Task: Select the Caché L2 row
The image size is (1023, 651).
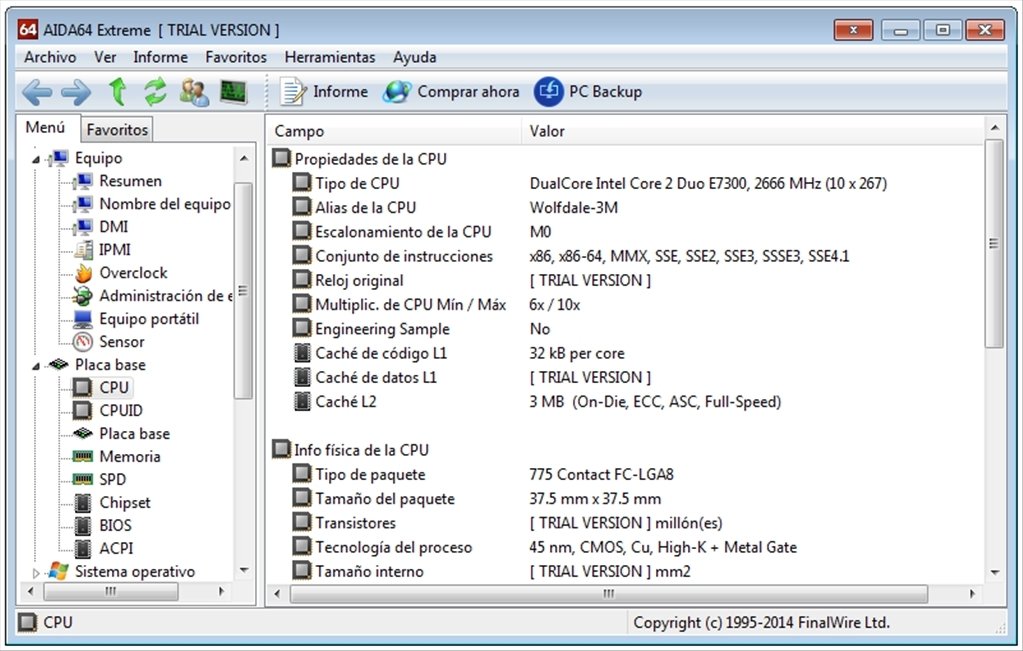Action: click(x=626, y=402)
